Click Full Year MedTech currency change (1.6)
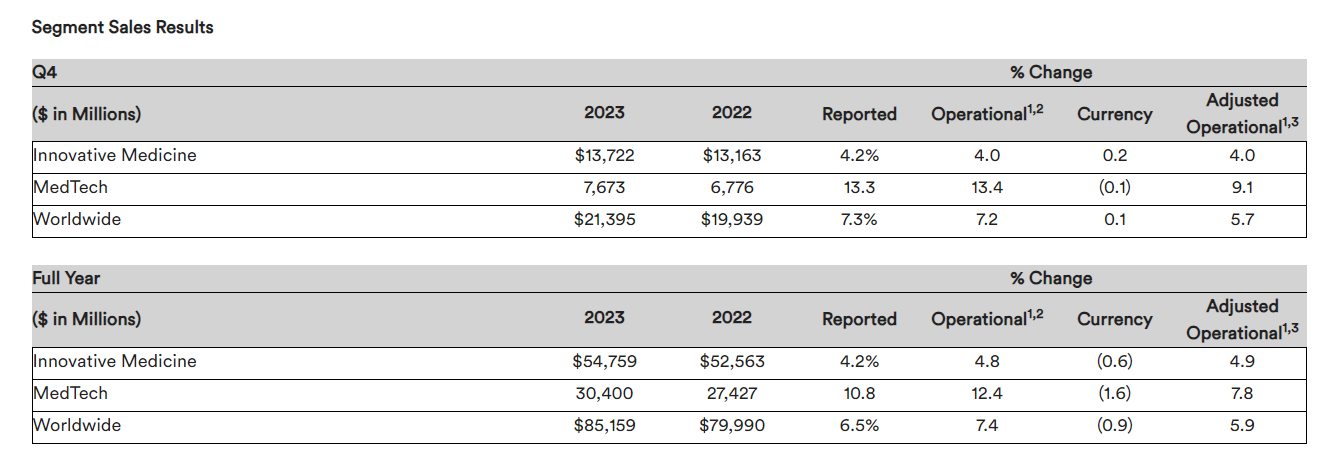1328x453 pixels. (1114, 393)
